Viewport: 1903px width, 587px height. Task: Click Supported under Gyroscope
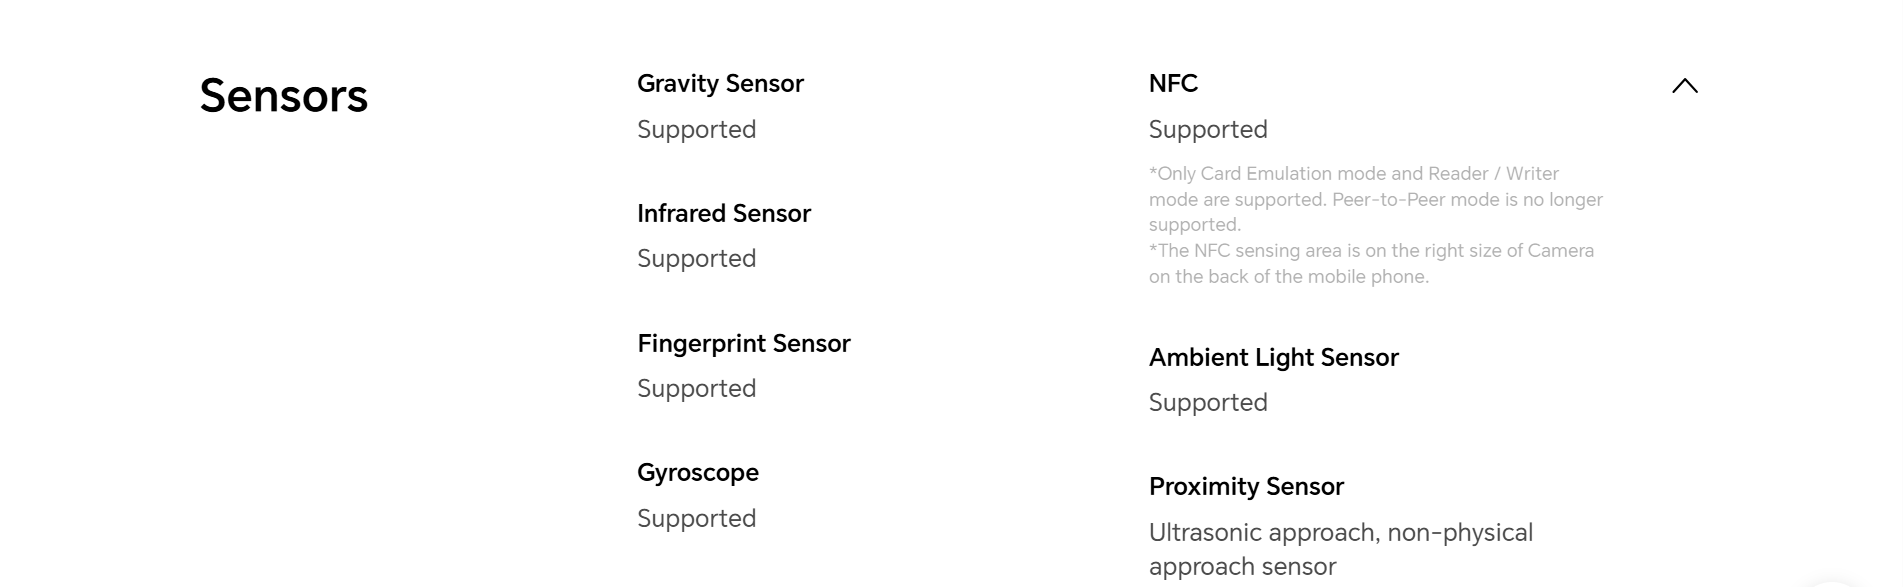pos(696,519)
